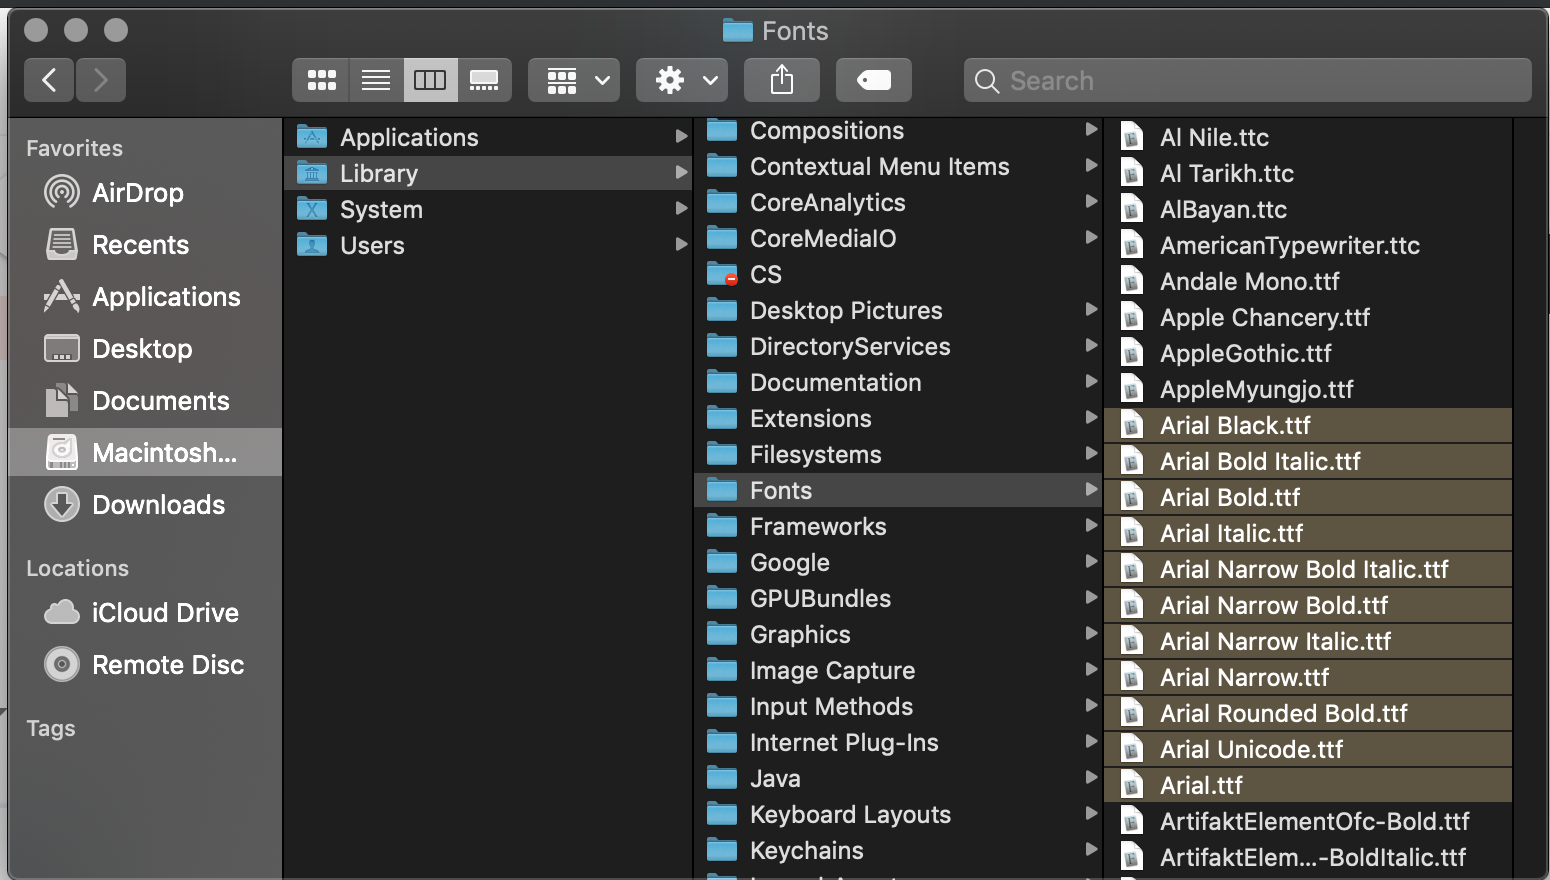
Task: Select the restricted CS folder icon
Action: tap(722, 274)
